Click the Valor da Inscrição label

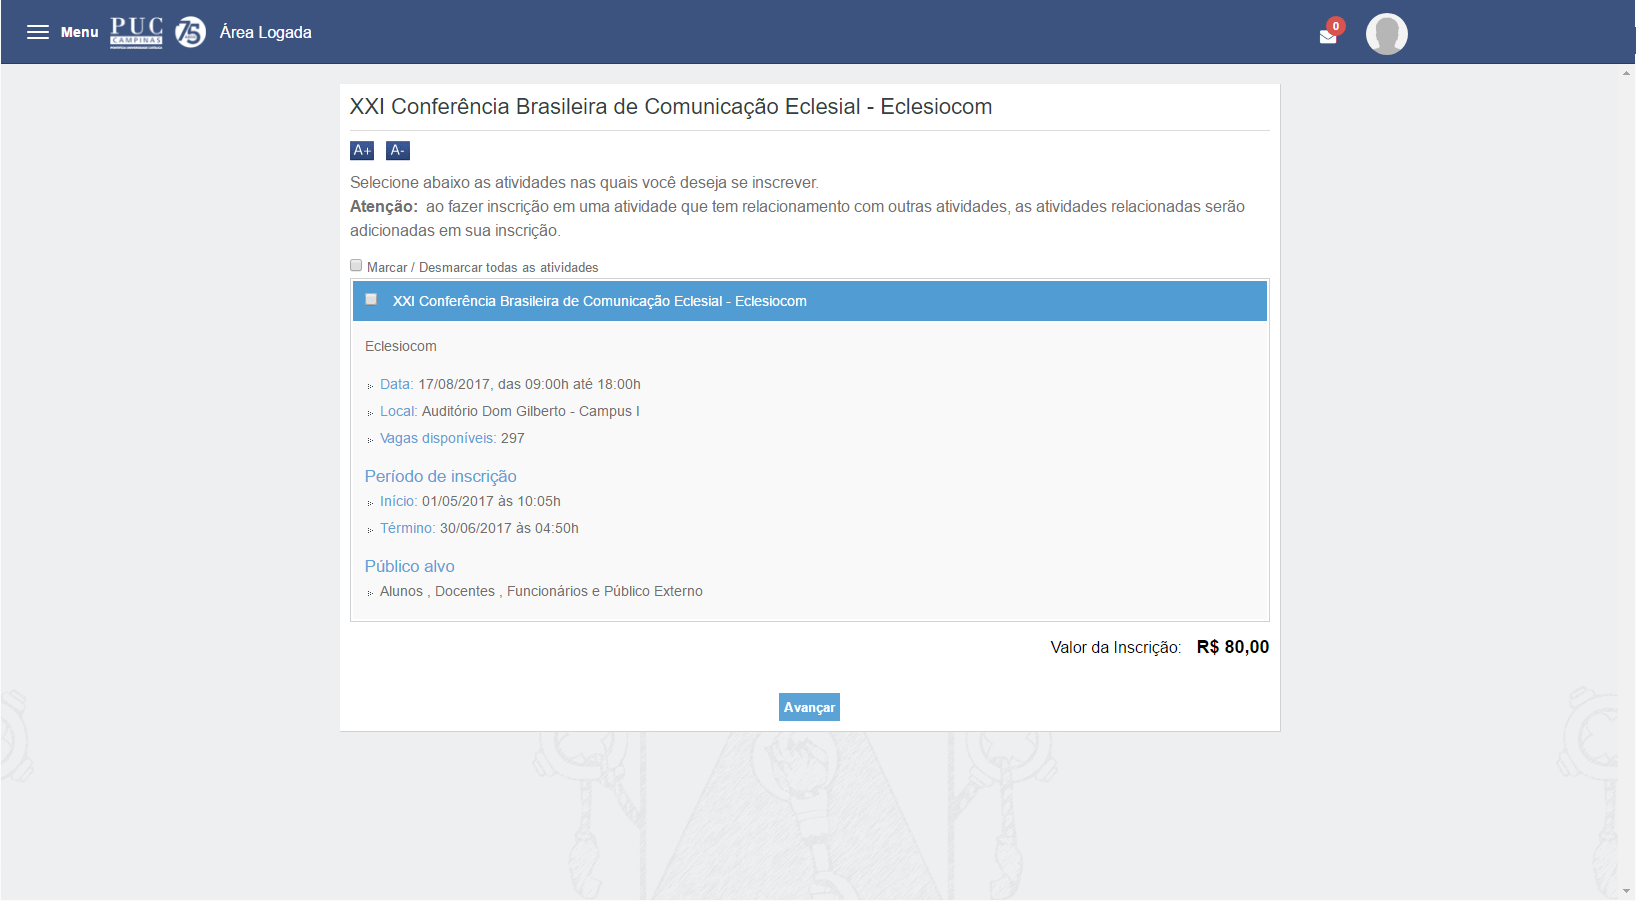click(x=1115, y=647)
